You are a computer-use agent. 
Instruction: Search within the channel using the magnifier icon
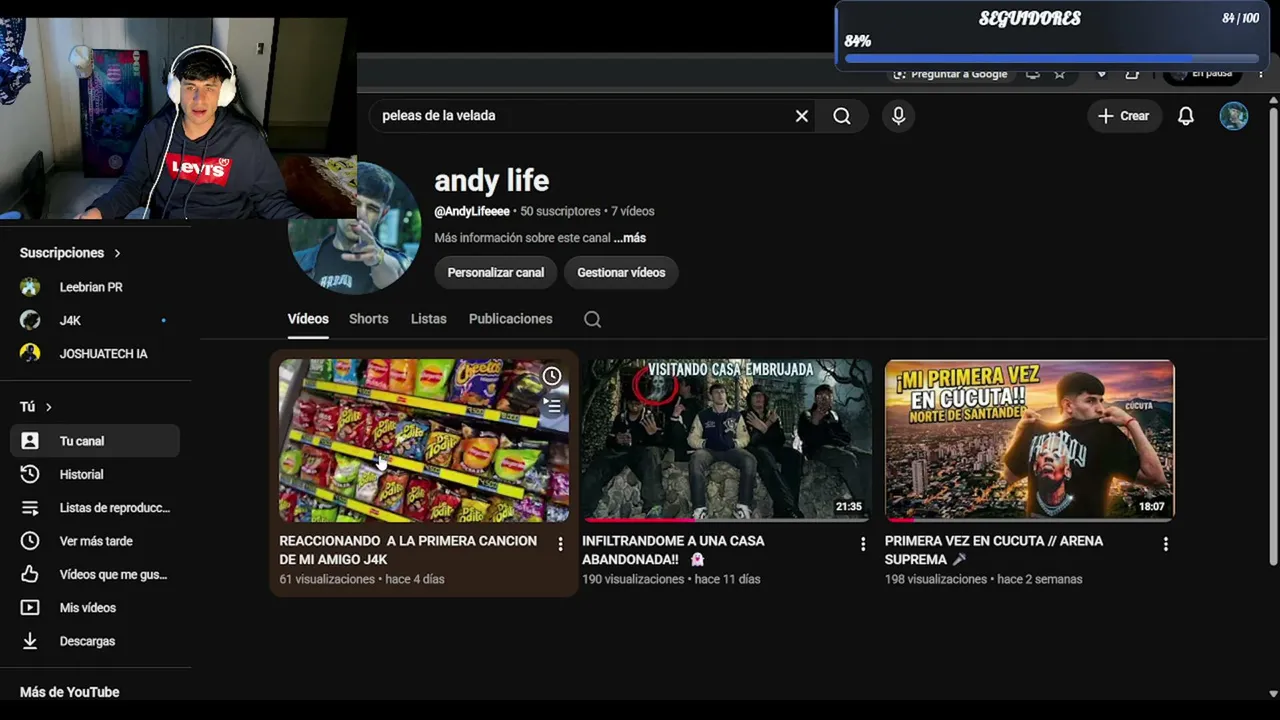click(x=592, y=319)
